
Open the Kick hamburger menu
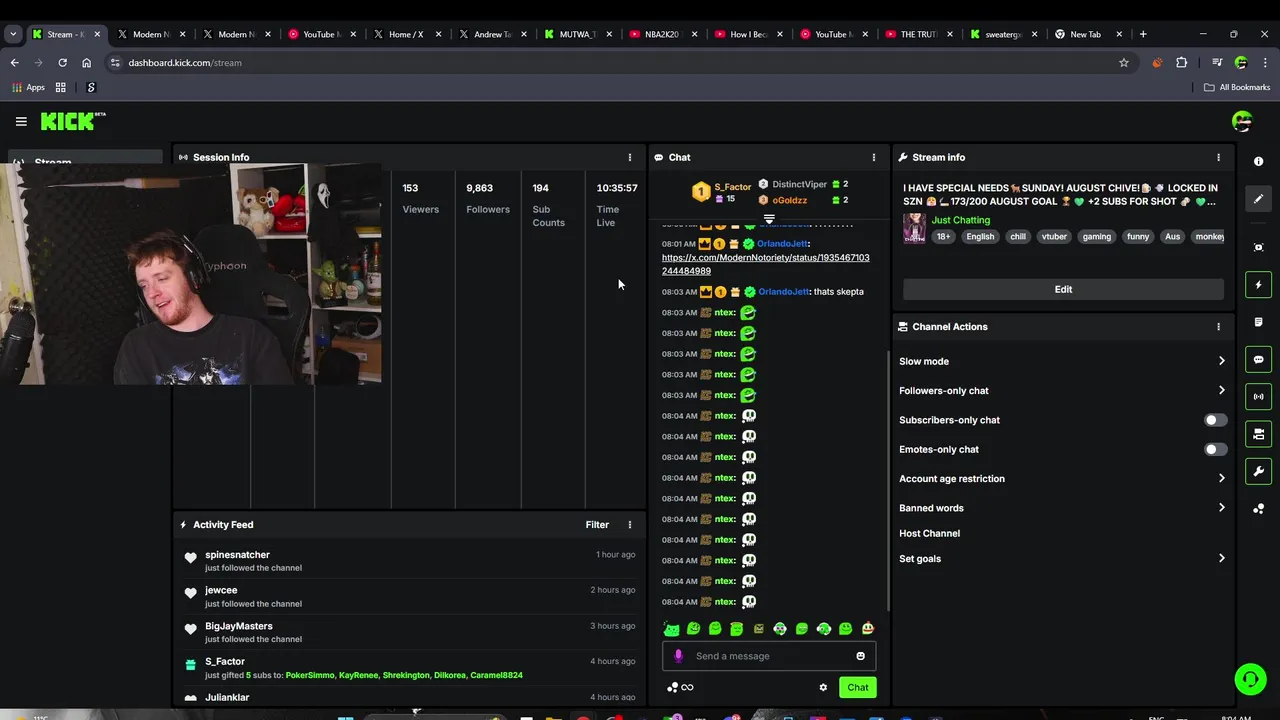21,121
